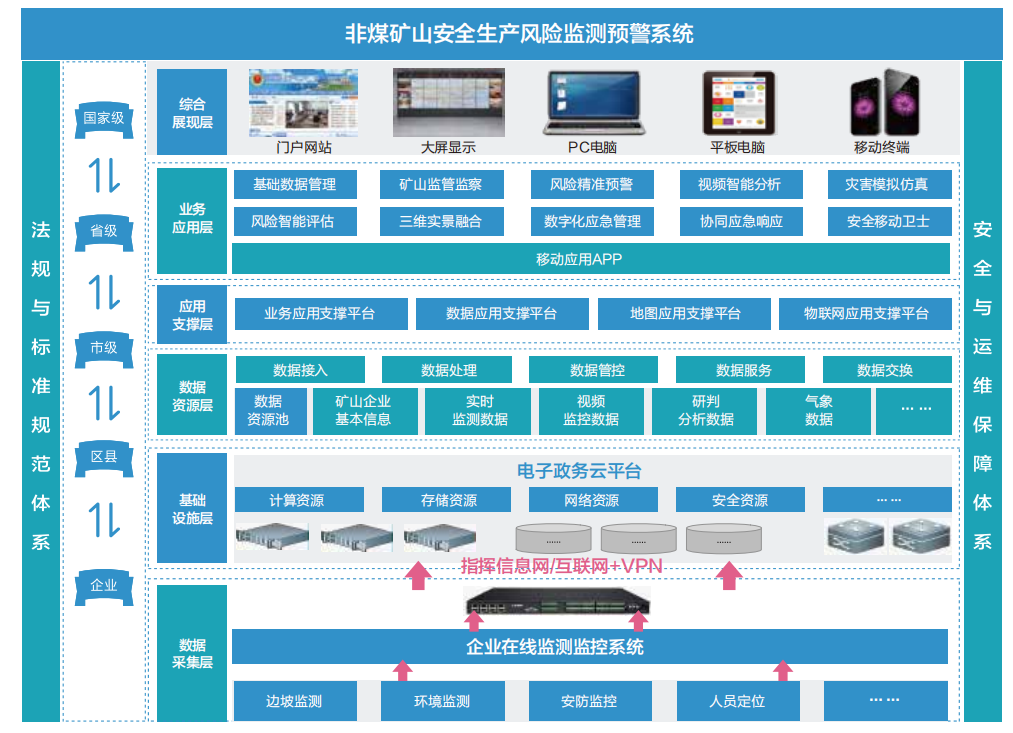
Task: Click the PC电脑 laptop icon
Action: [x=592, y=103]
